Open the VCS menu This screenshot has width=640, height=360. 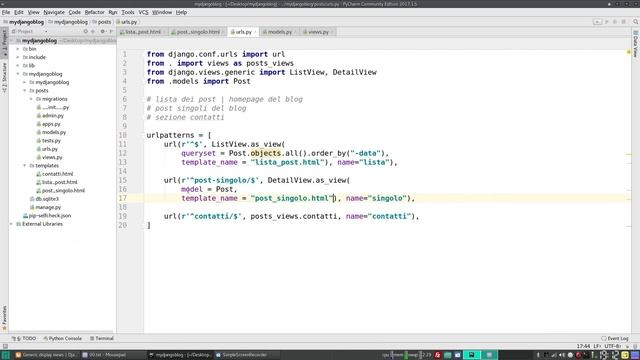tap(143, 12)
